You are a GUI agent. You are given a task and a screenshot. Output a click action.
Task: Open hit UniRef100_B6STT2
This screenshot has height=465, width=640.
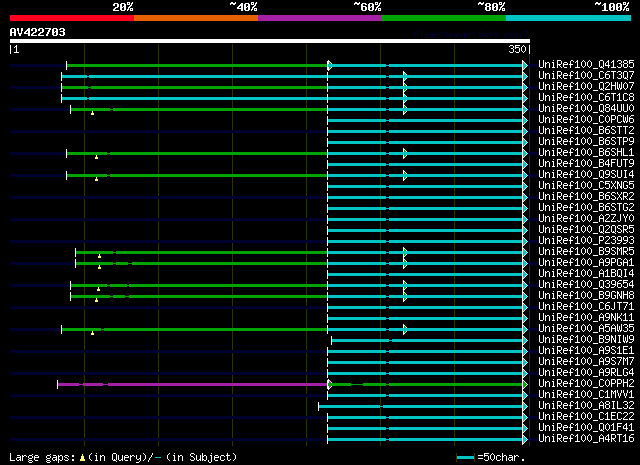tap(586, 131)
